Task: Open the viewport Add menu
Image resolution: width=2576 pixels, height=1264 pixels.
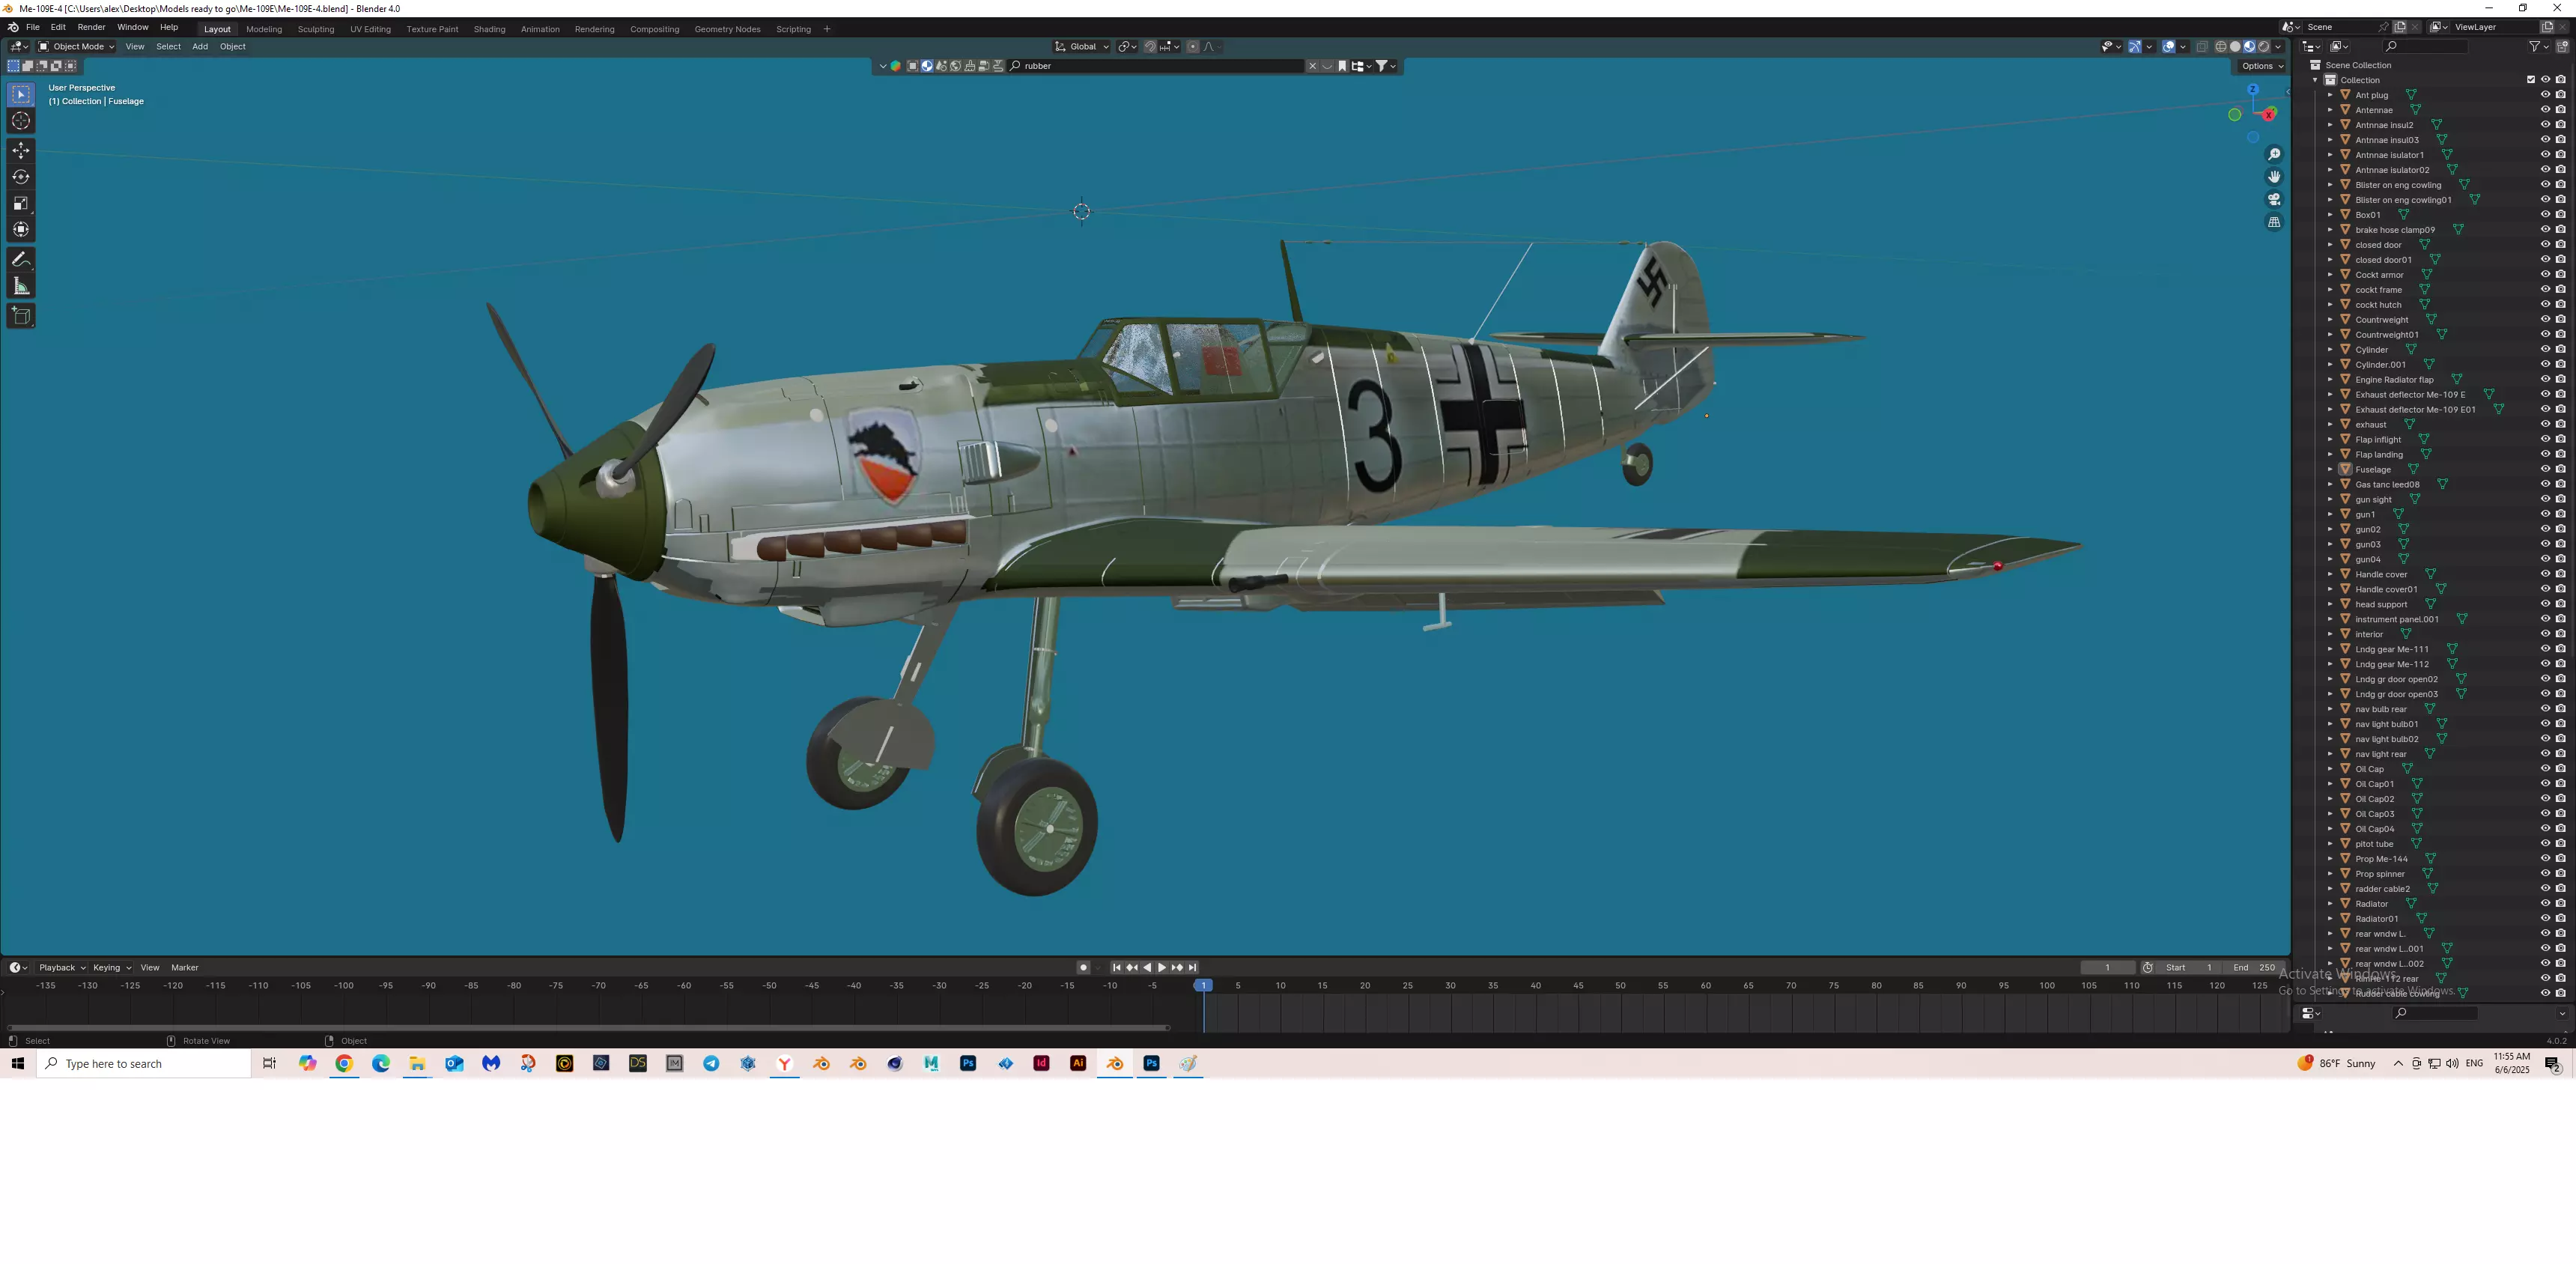Action: pos(200,47)
